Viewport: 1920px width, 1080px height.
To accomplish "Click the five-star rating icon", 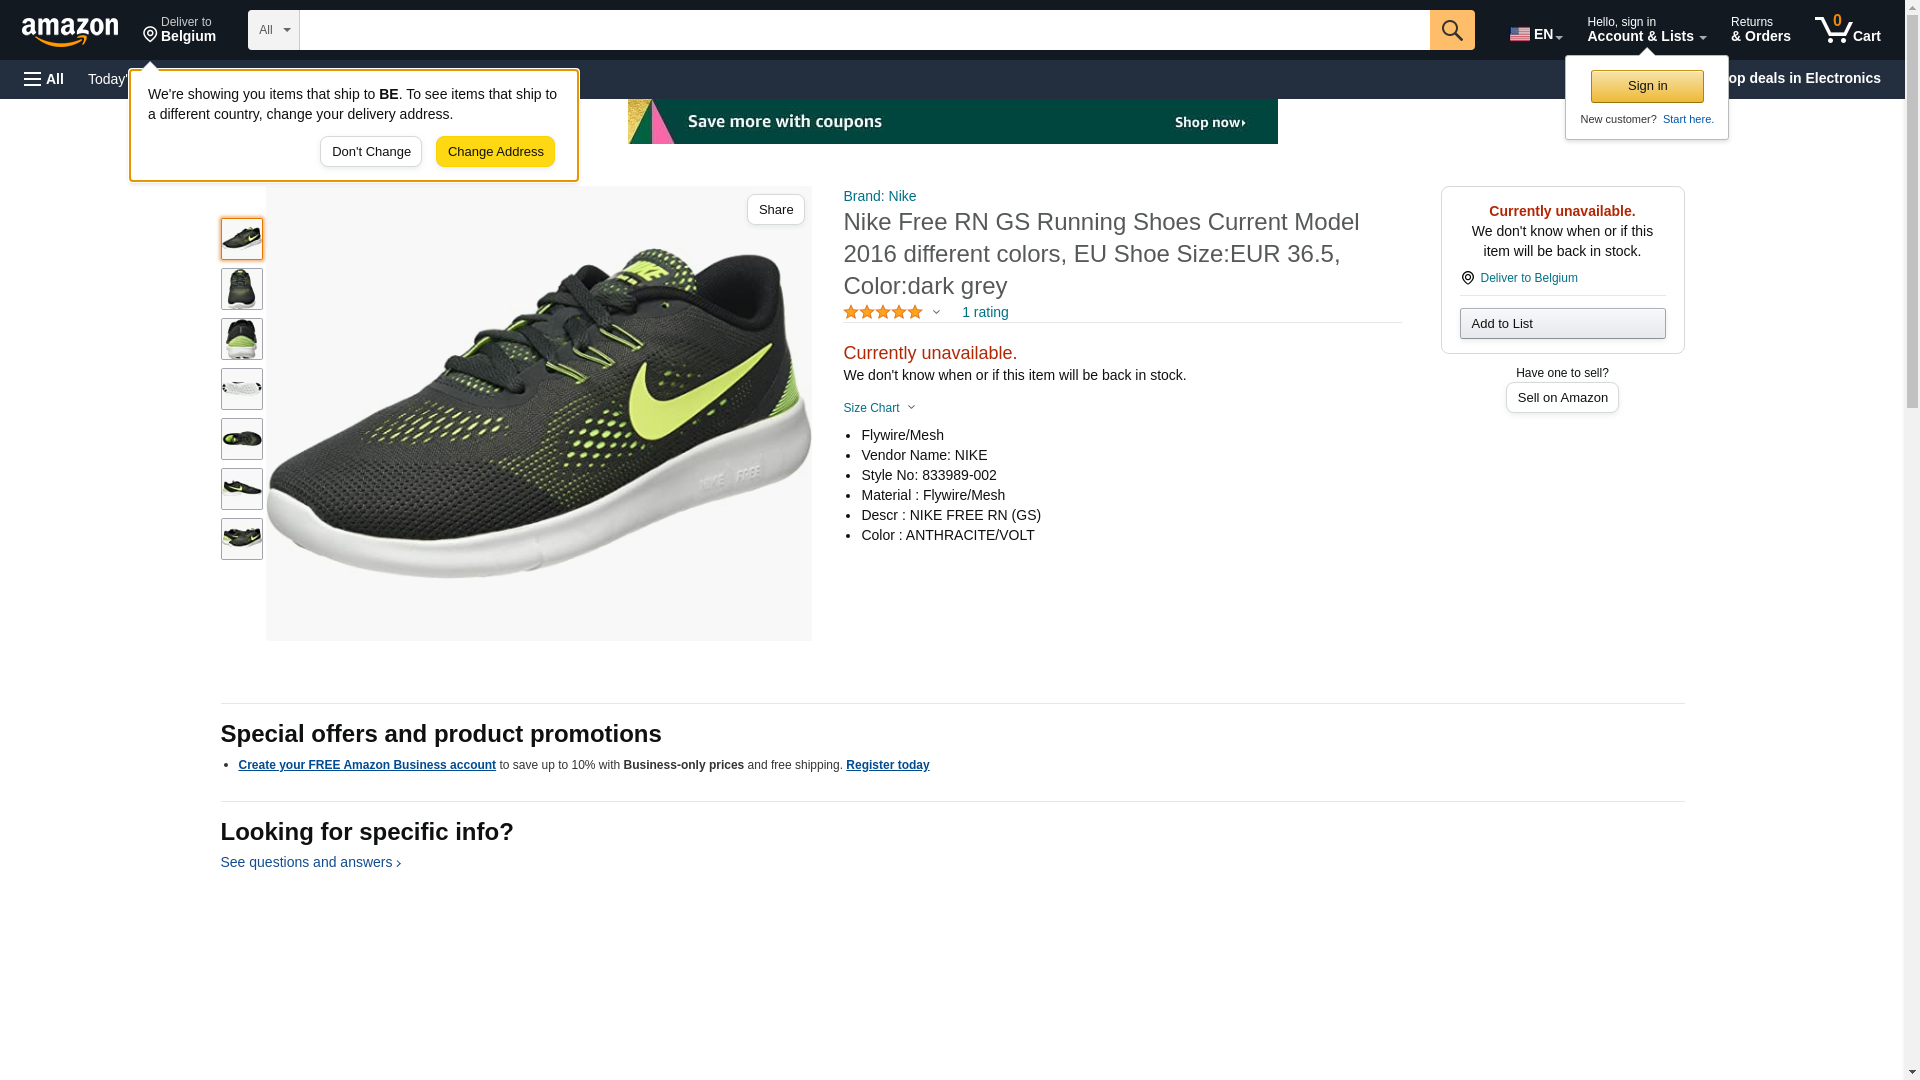I will pyautogui.click(x=882, y=313).
